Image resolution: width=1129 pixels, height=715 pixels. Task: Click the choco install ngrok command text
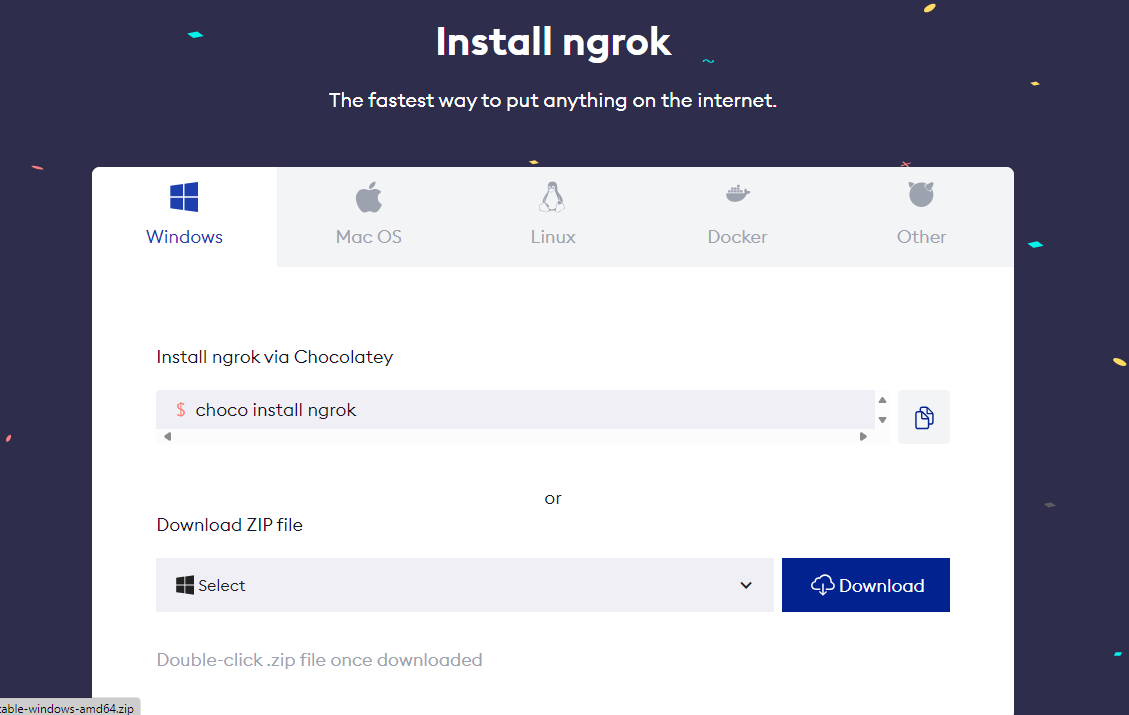pos(276,410)
